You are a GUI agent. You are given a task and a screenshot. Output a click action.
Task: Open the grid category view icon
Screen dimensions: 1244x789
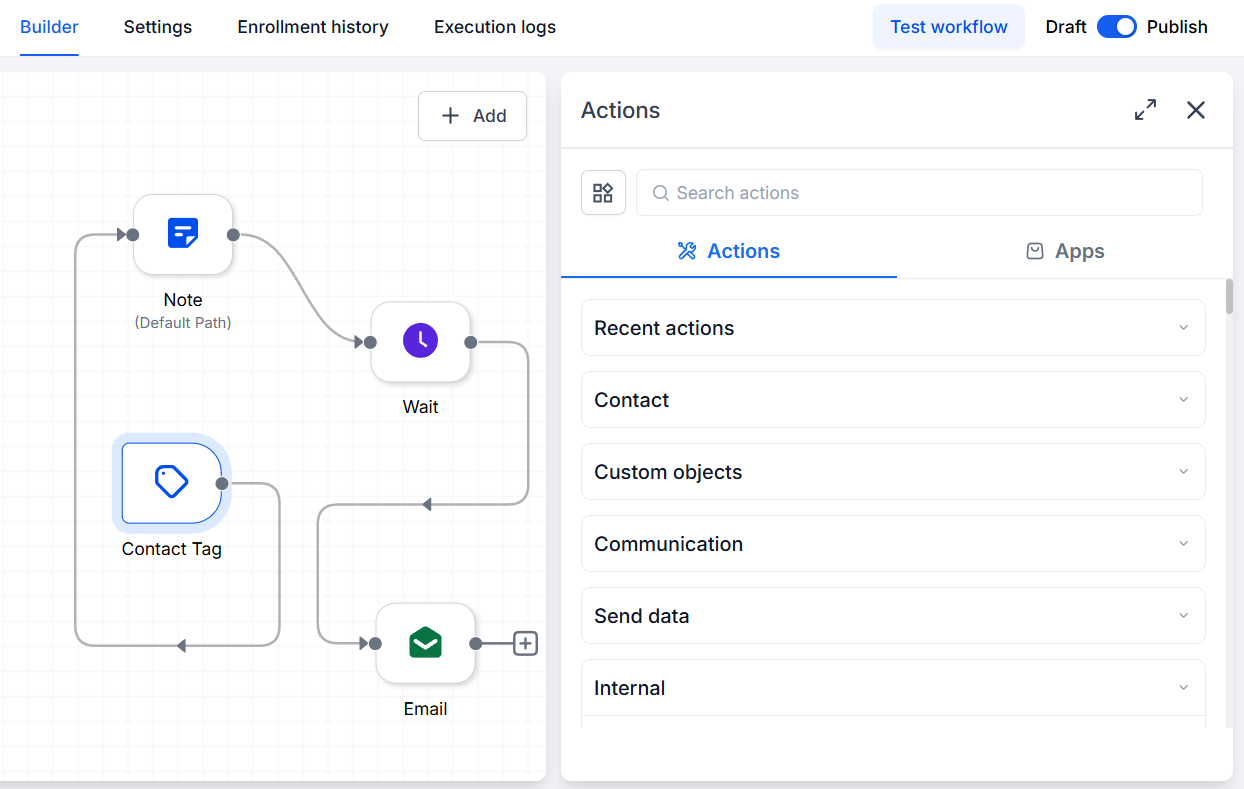[x=603, y=192]
